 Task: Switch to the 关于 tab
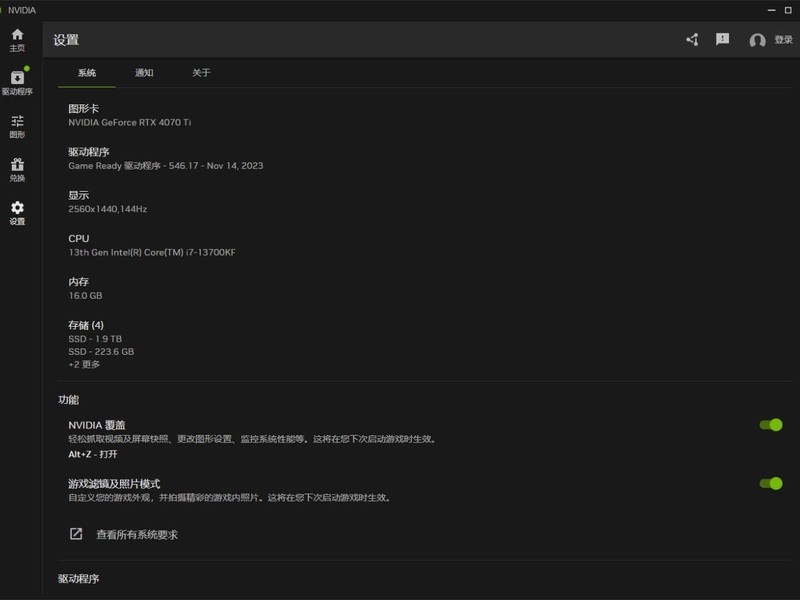[201, 73]
